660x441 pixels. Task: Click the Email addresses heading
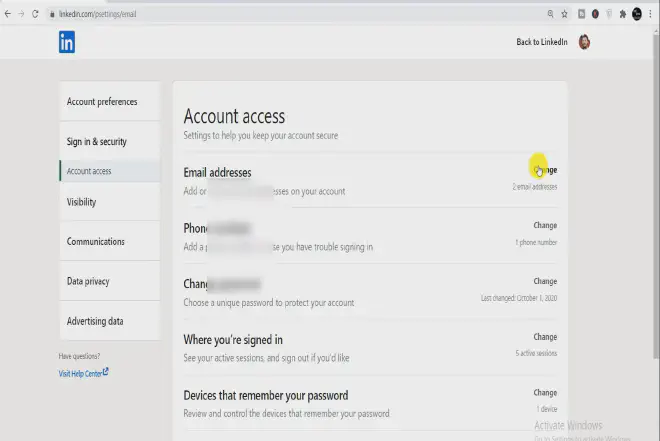(x=217, y=173)
